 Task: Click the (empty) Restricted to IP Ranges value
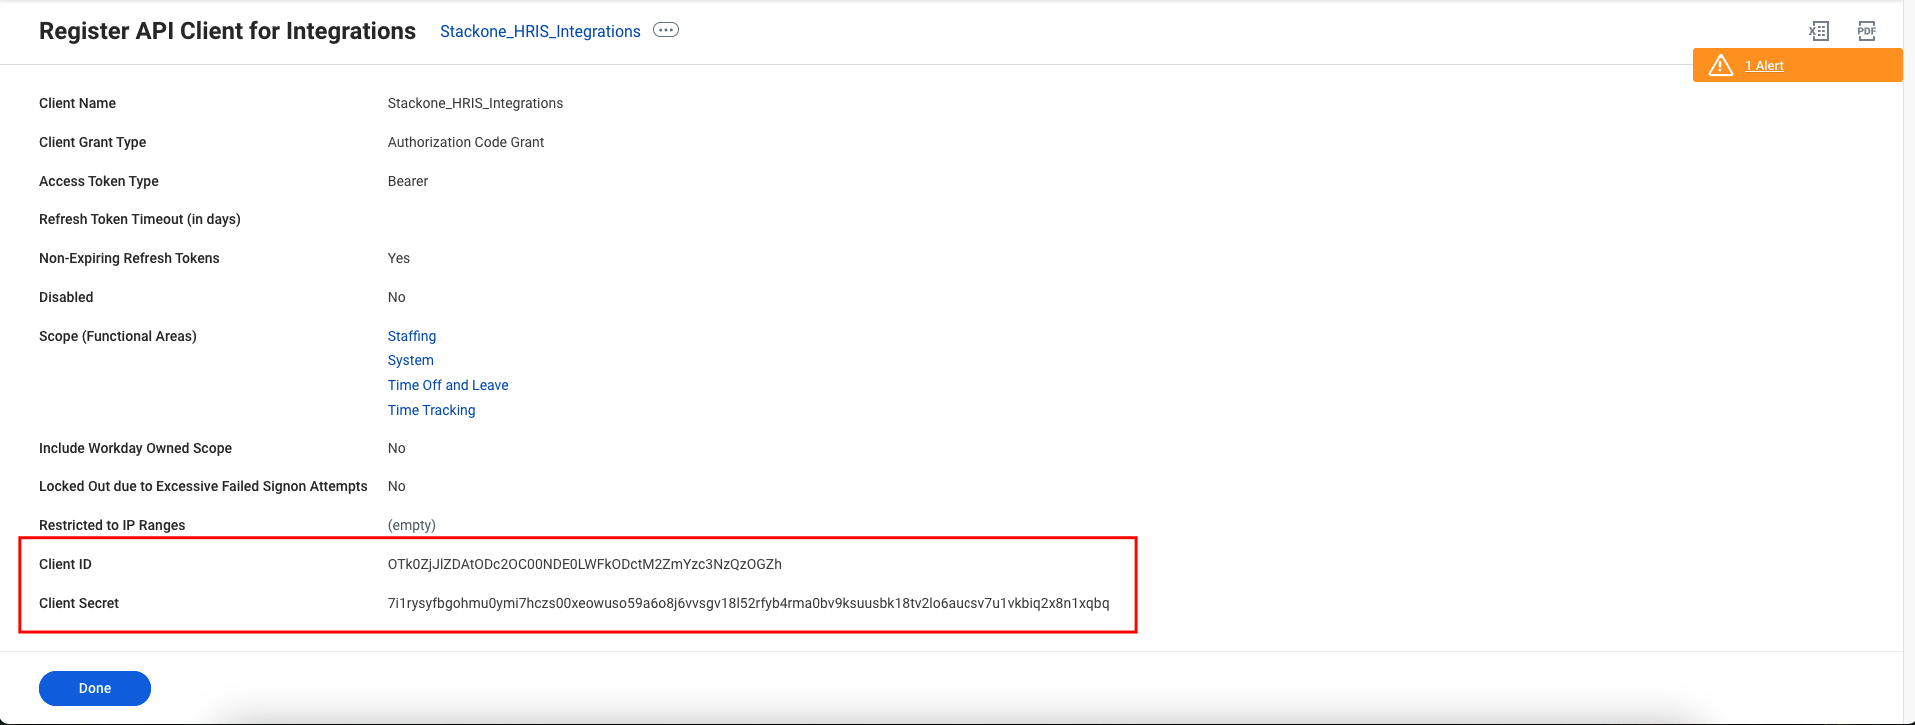[x=412, y=525]
